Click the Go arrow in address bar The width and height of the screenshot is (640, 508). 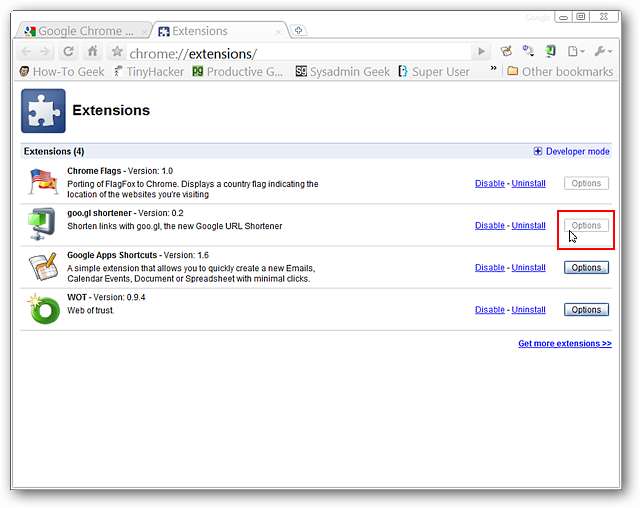coord(481,52)
